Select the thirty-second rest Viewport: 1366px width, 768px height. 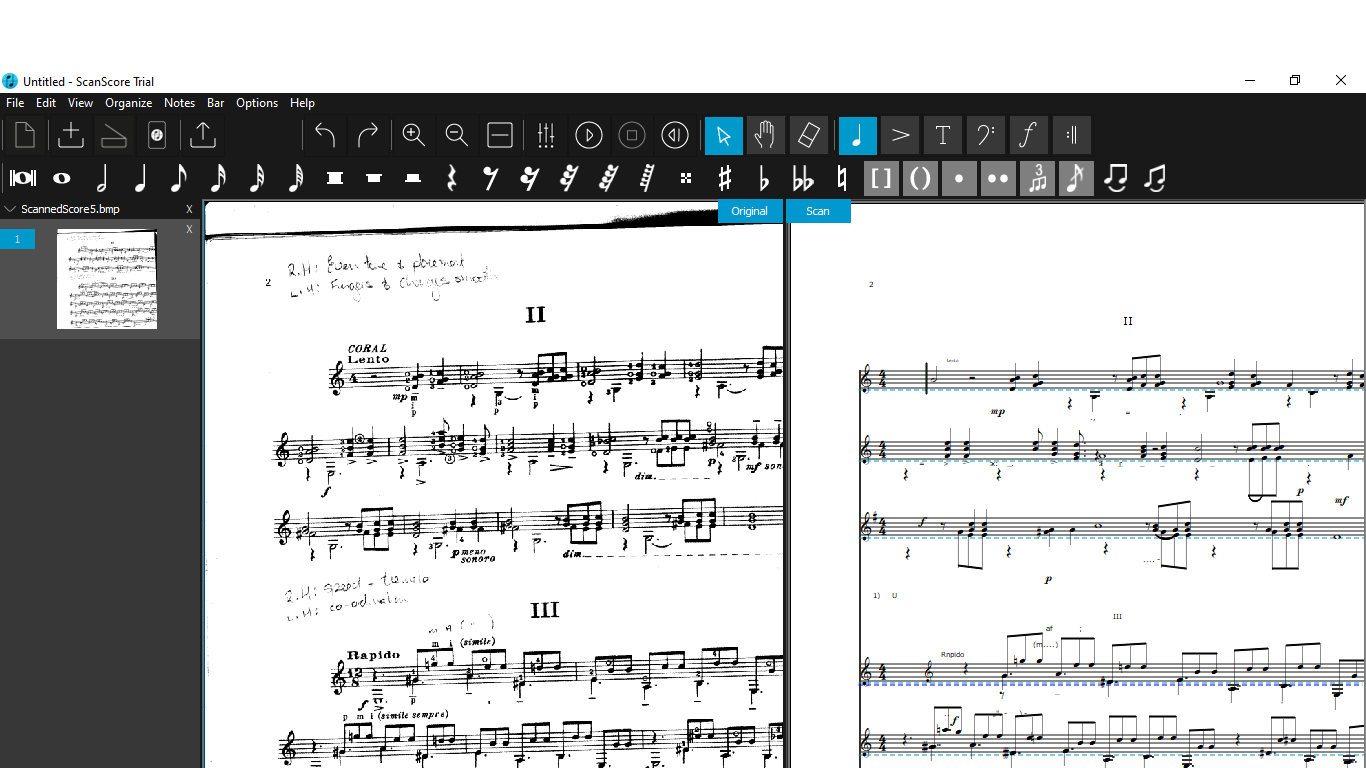pyautogui.click(x=569, y=178)
